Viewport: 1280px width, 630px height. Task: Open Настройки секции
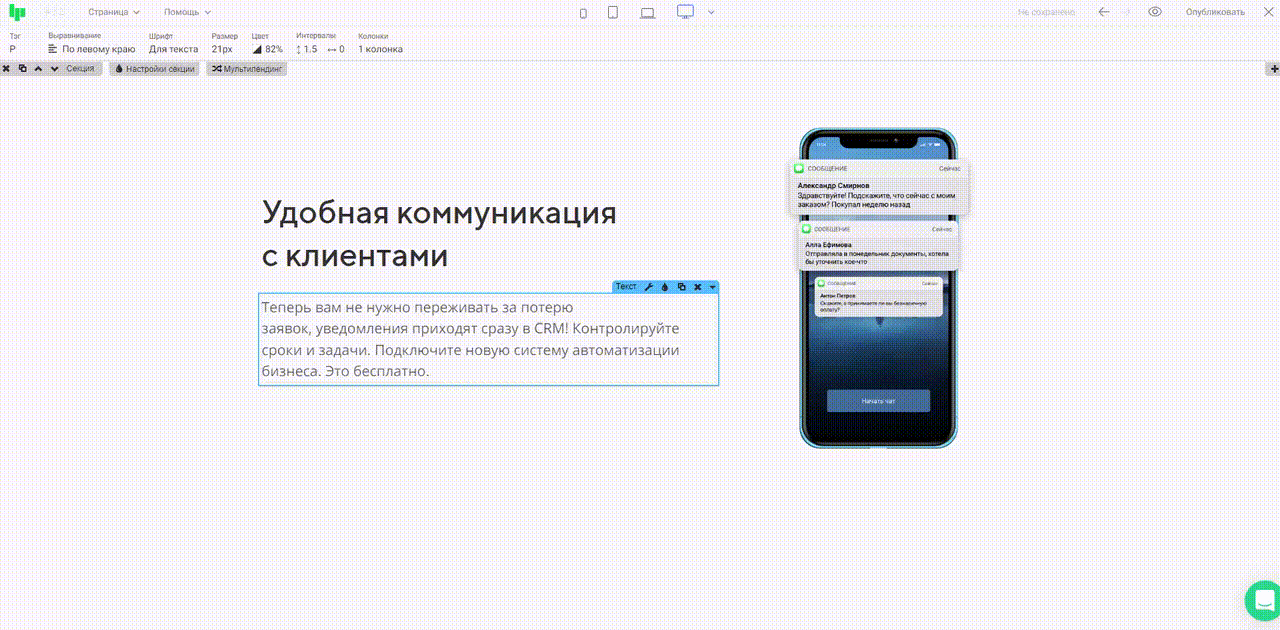[154, 69]
